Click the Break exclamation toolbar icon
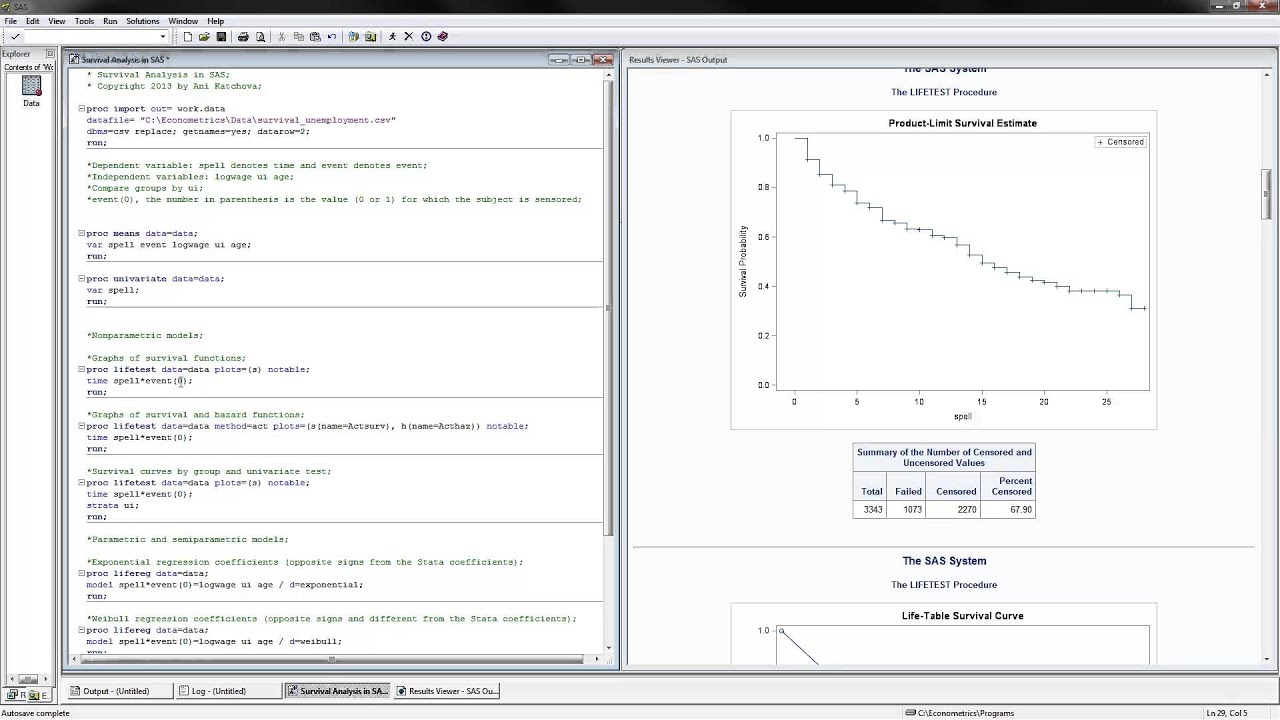Viewport: 1280px width, 720px height. (426, 37)
